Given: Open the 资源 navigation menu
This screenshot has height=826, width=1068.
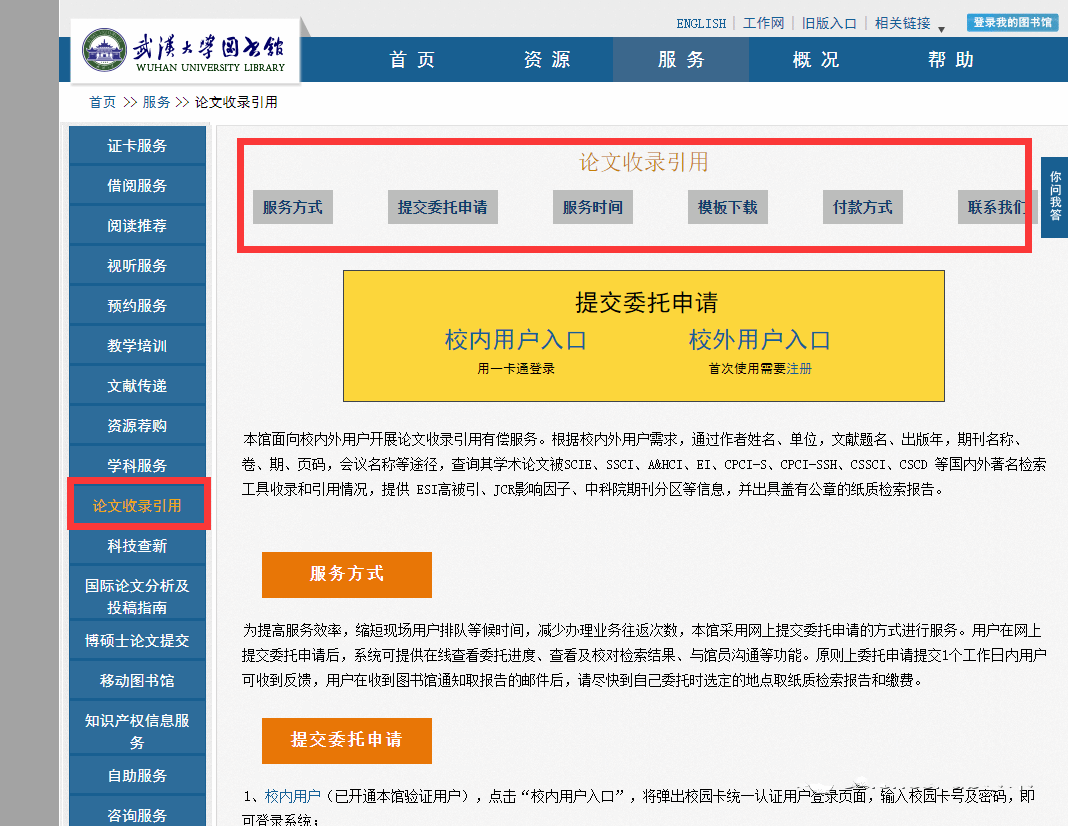Looking at the screenshot, I should (547, 60).
